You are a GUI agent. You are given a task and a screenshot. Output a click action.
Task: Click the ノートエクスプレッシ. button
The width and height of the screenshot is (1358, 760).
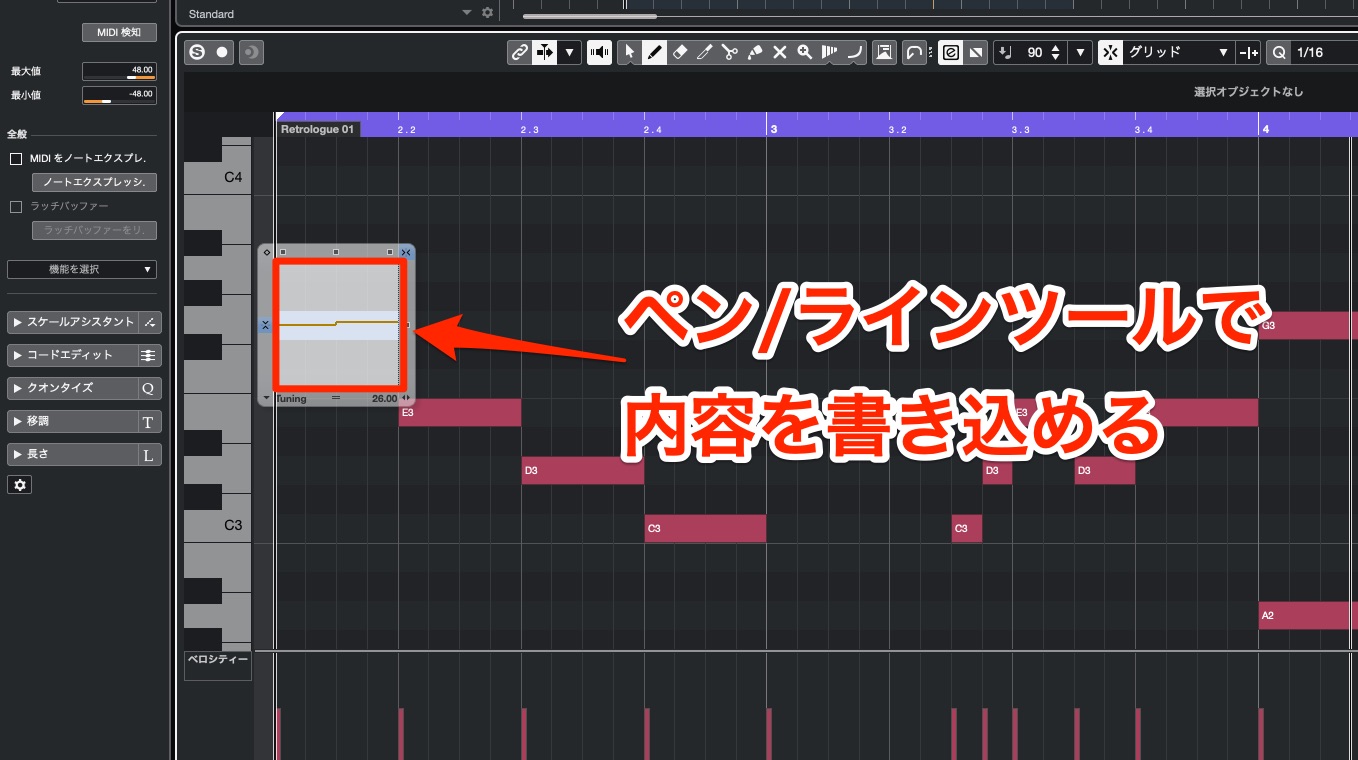pos(95,182)
